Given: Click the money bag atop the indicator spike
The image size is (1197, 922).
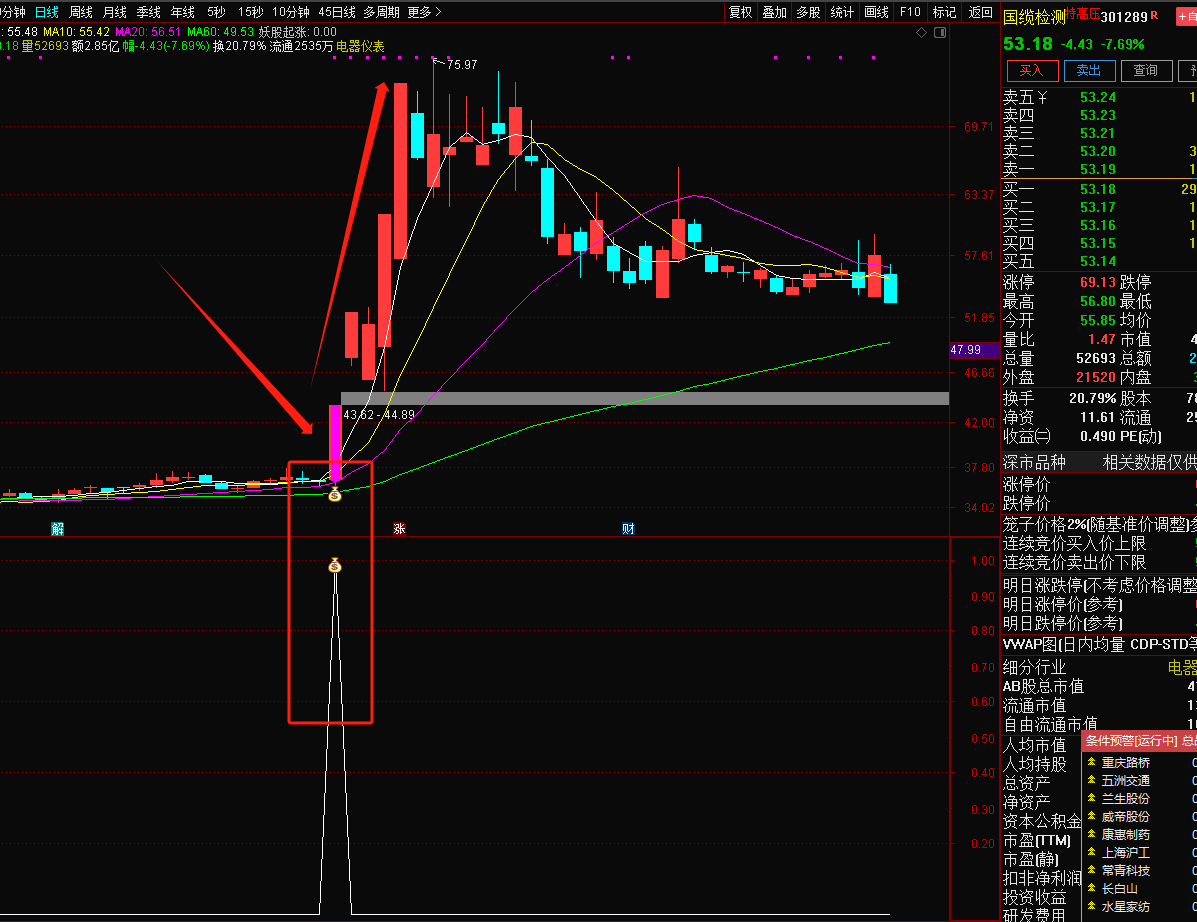Looking at the screenshot, I should coord(334,566).
